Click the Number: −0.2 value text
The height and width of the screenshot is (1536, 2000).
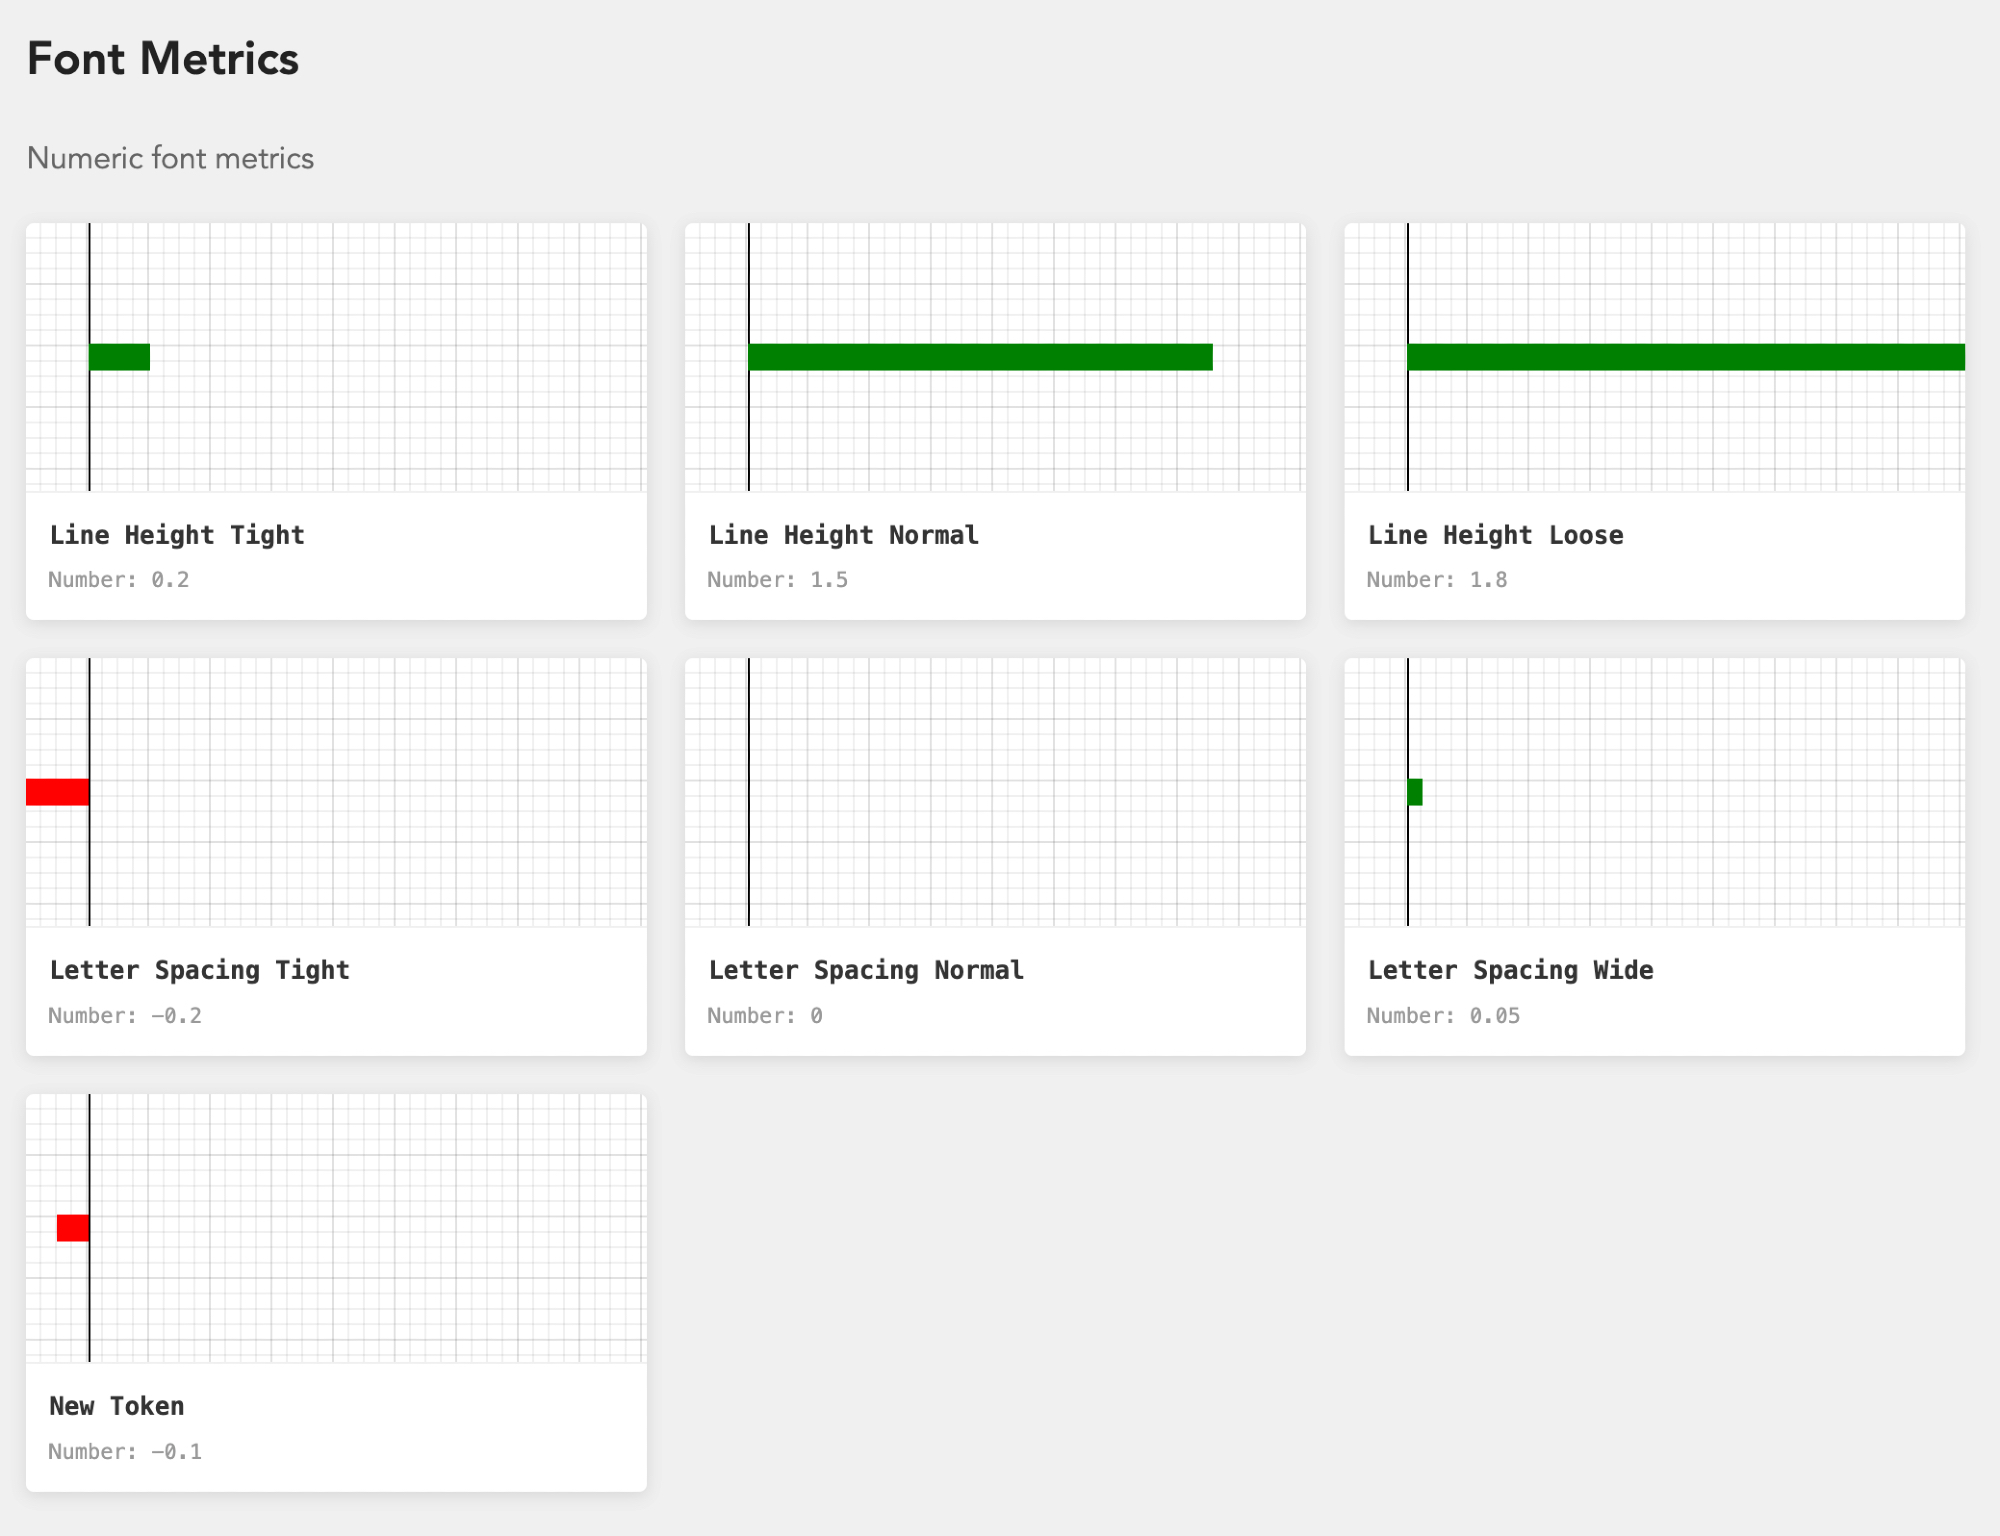coord(125,1016)
